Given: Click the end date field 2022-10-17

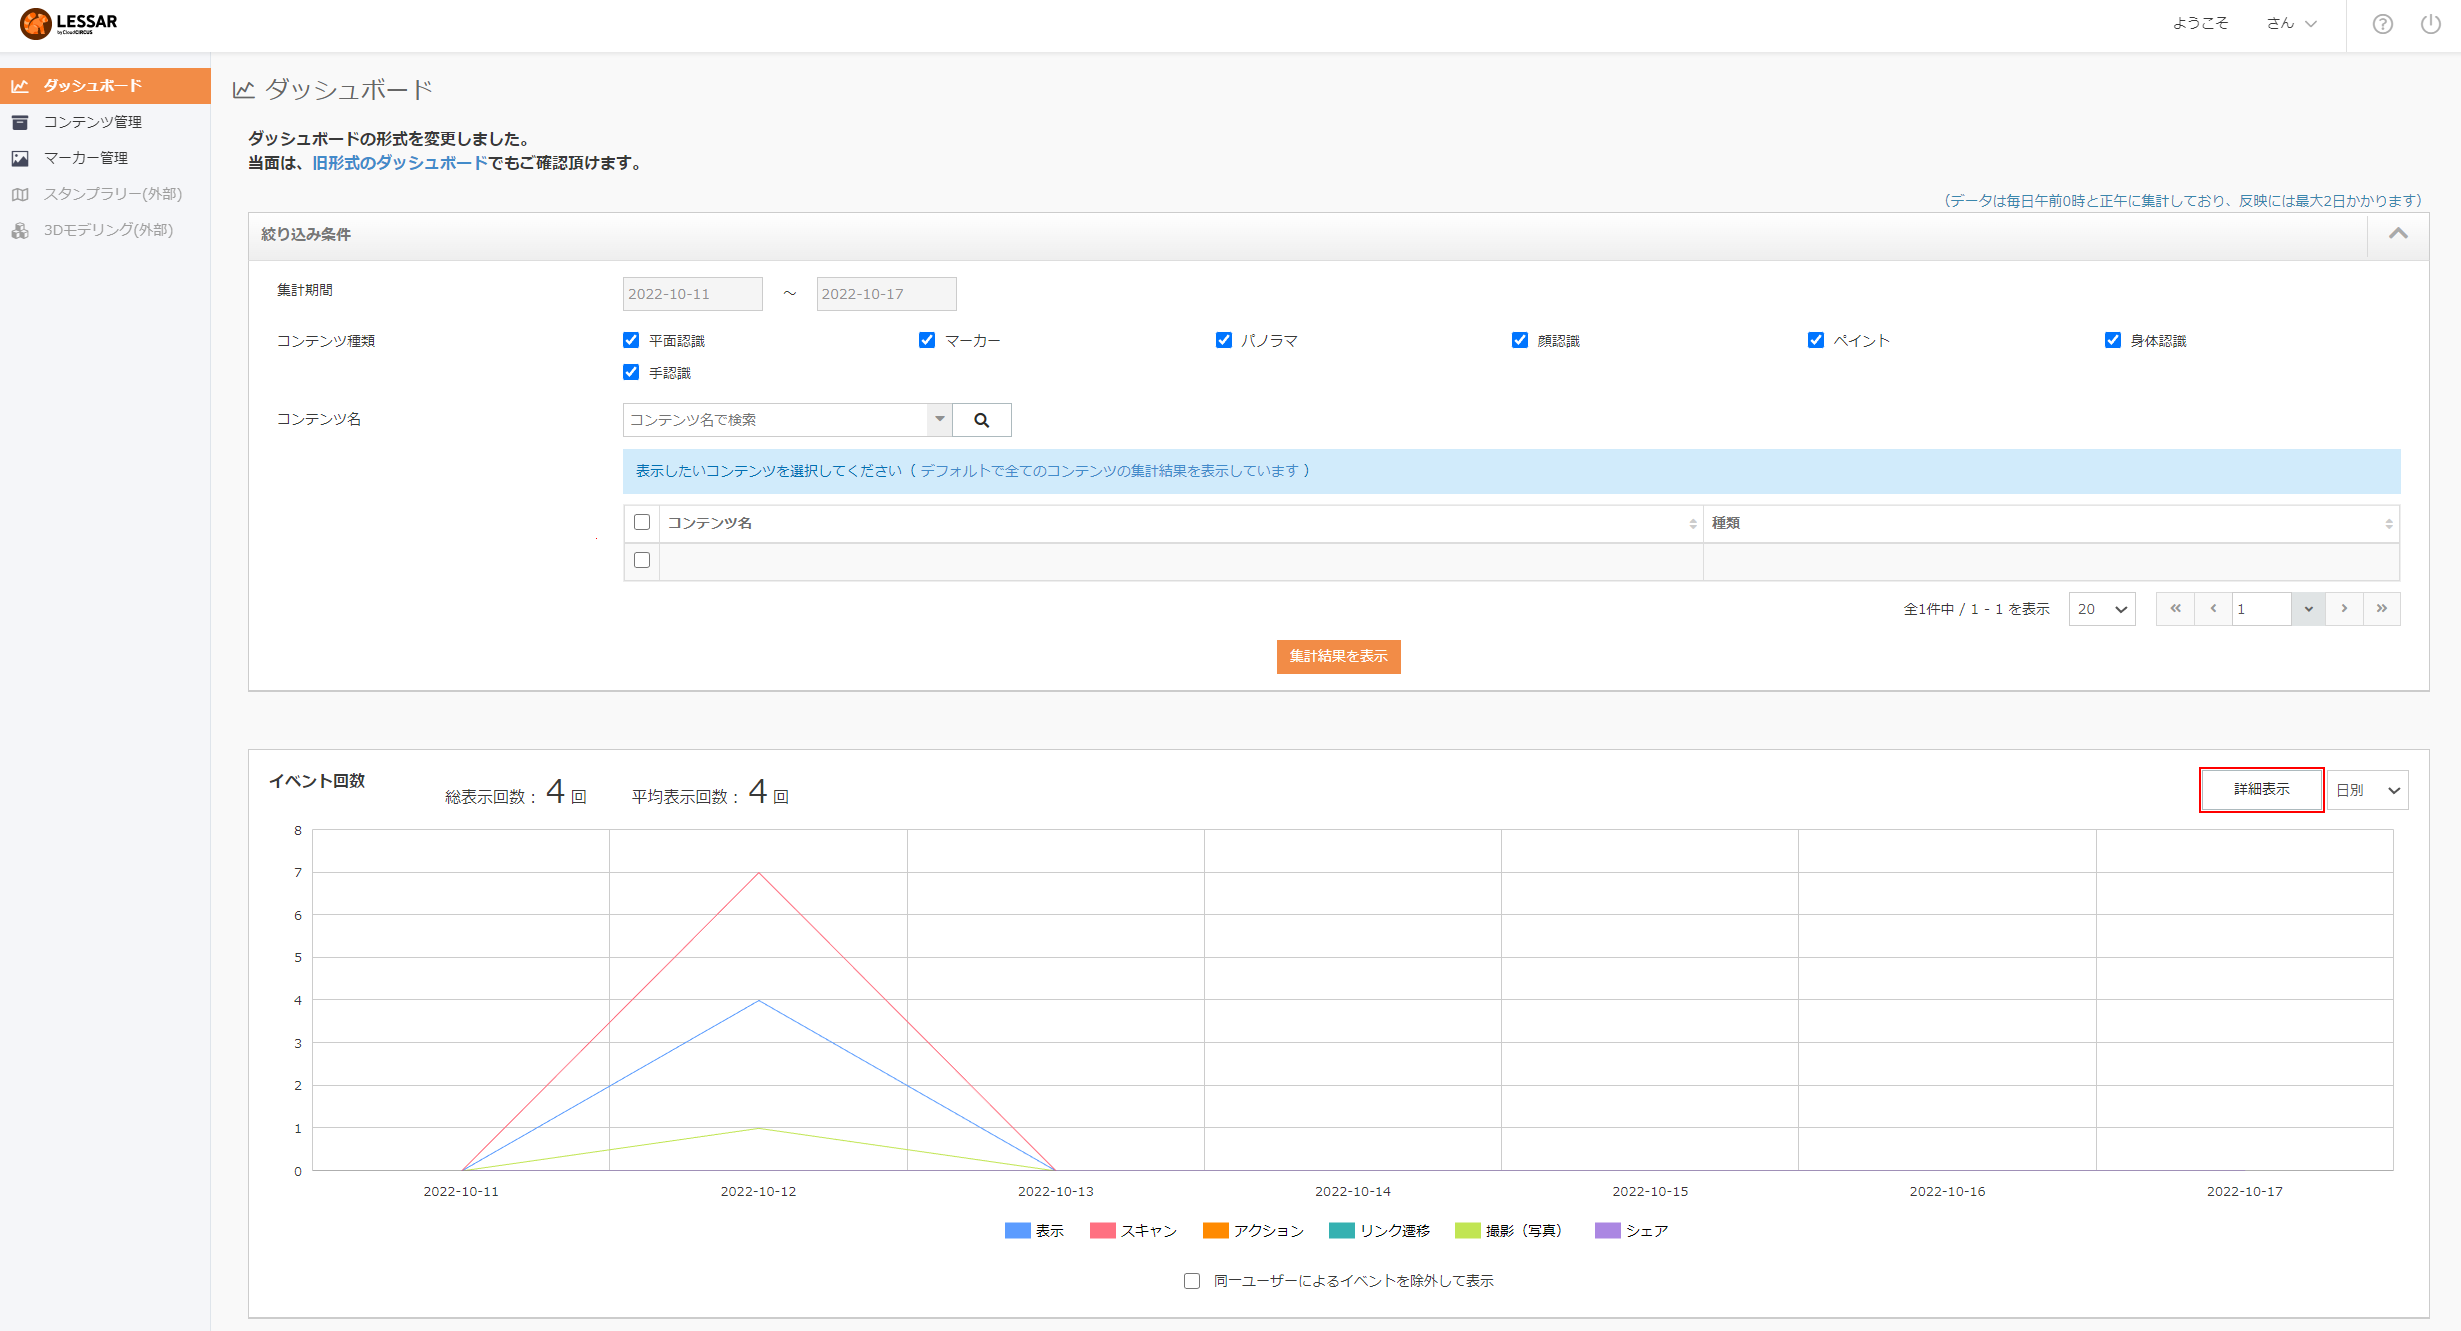Looking at the screenshot, I should (x=886, y=294).
